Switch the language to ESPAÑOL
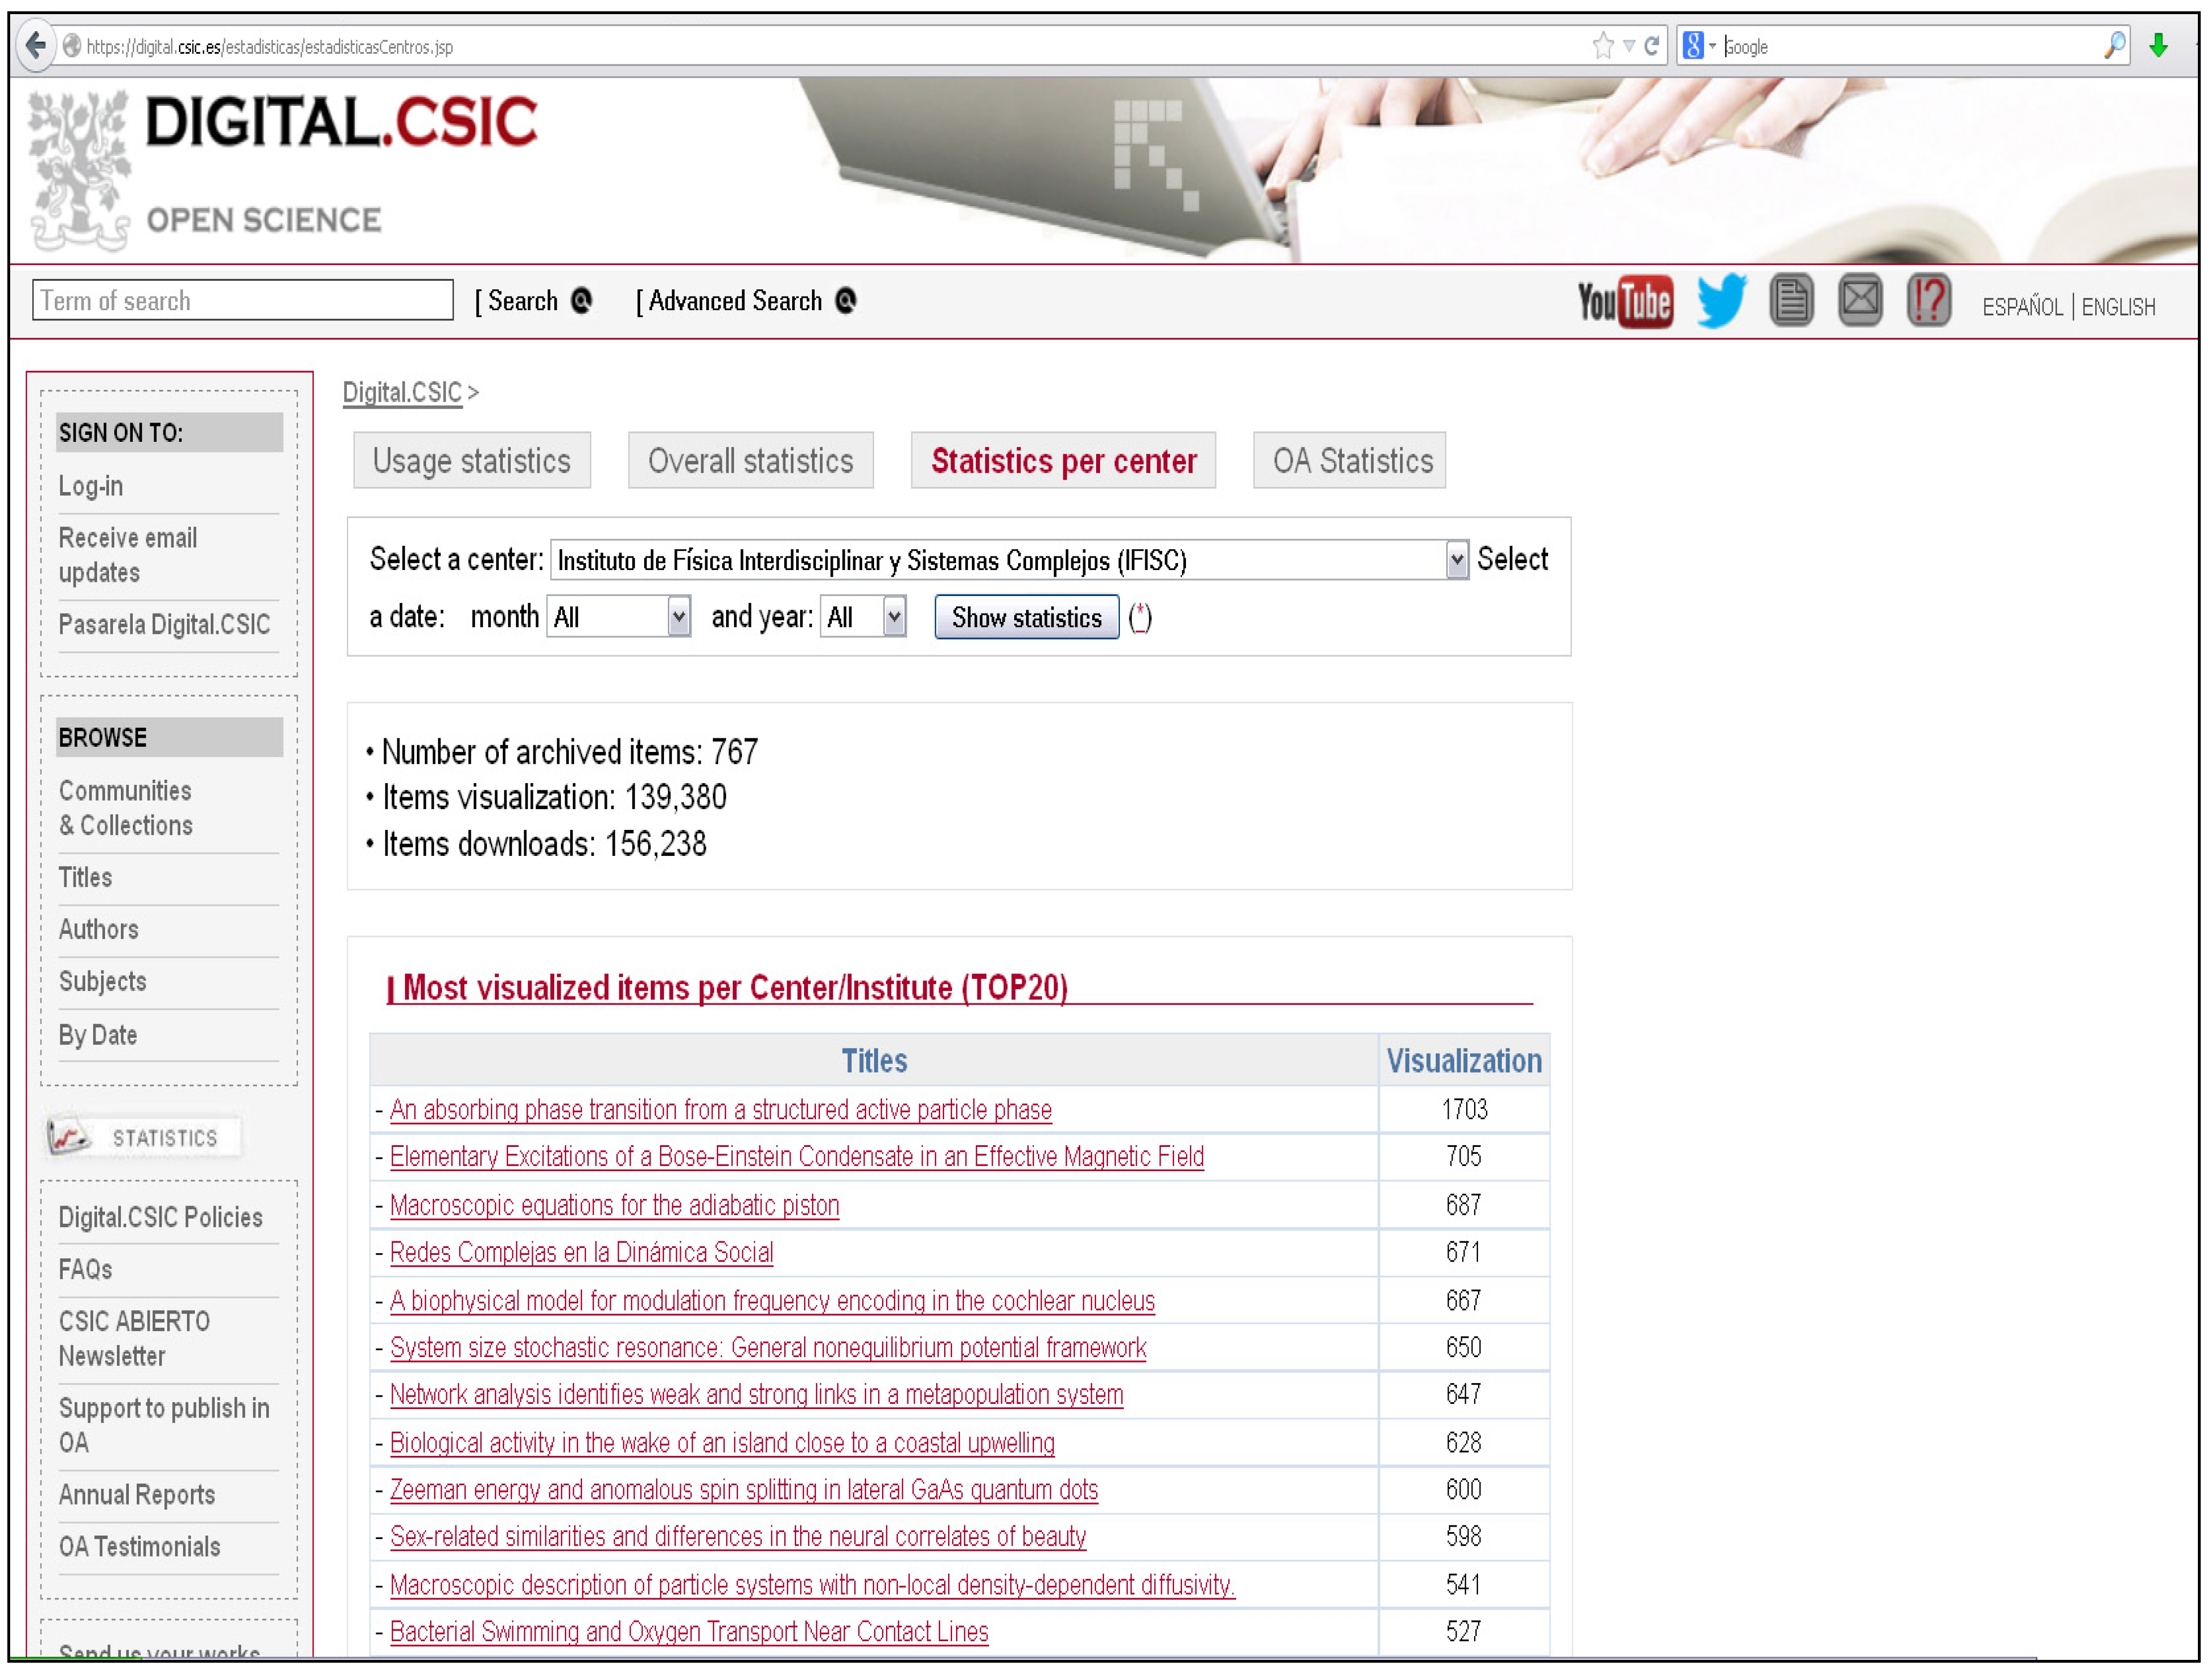Screen dimensions: 2212x1674 2022,307
